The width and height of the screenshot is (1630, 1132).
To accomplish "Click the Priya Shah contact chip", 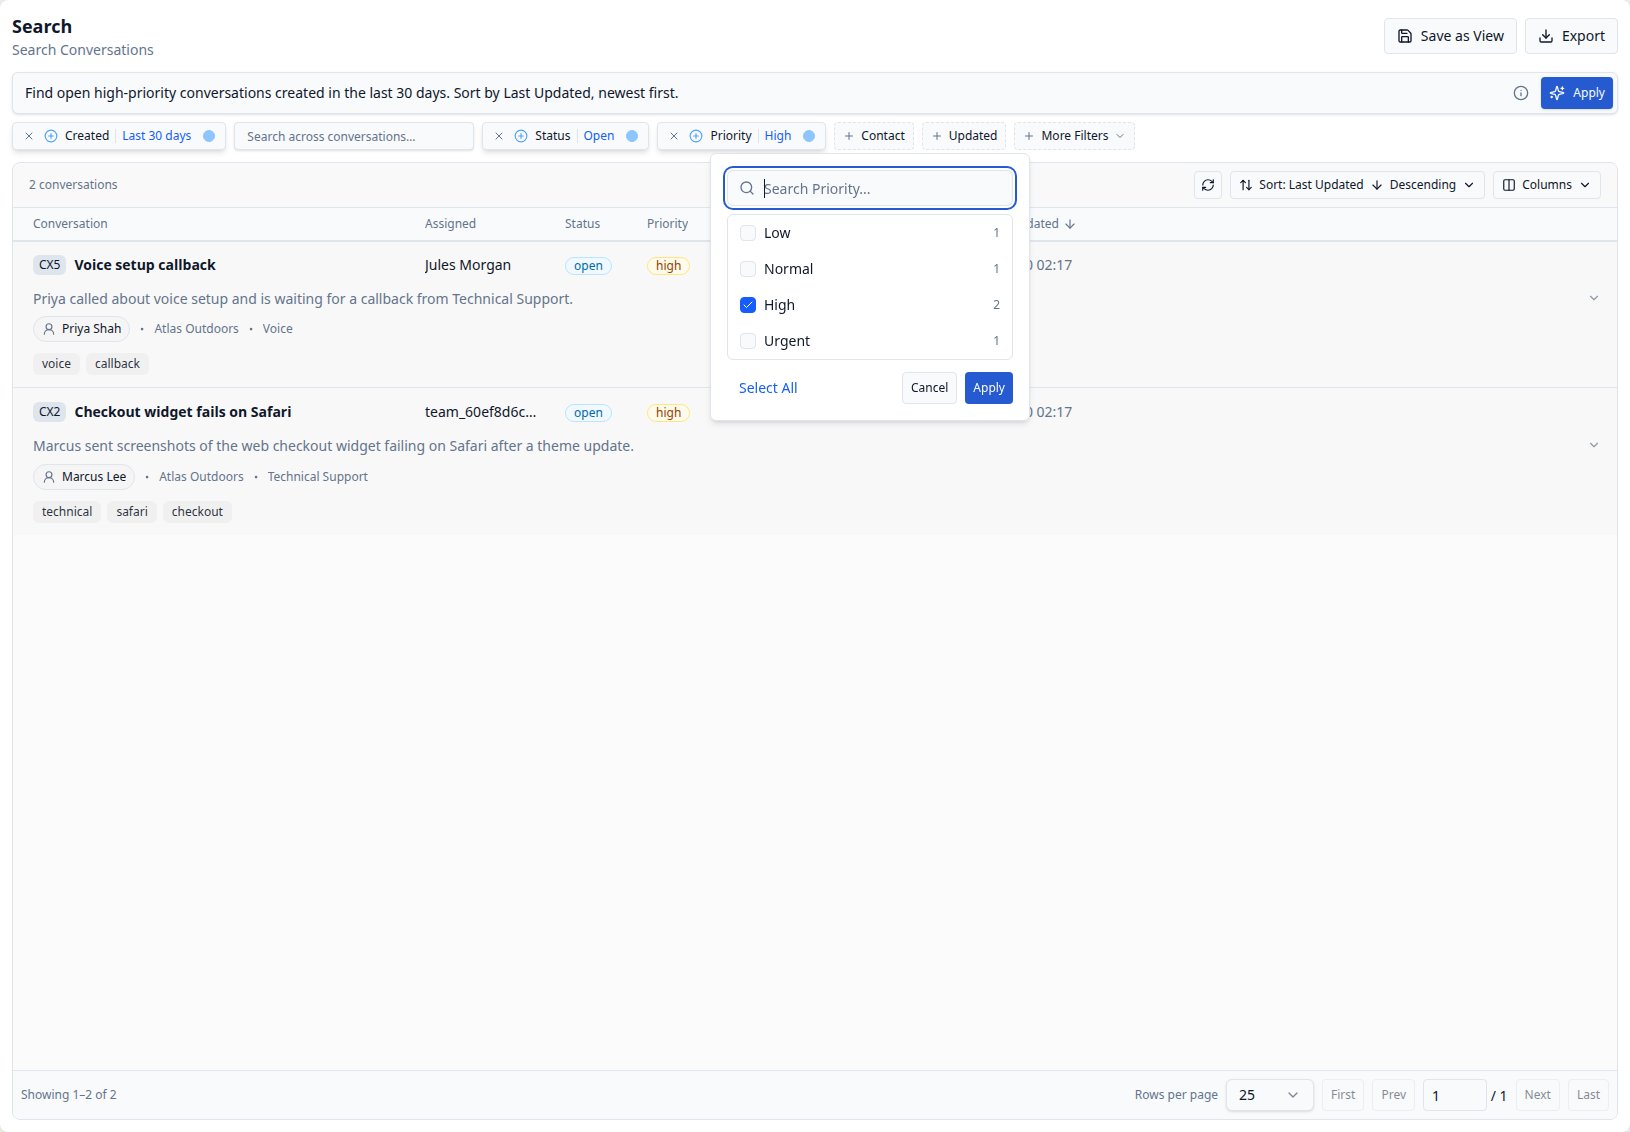I will pos(82,329).
